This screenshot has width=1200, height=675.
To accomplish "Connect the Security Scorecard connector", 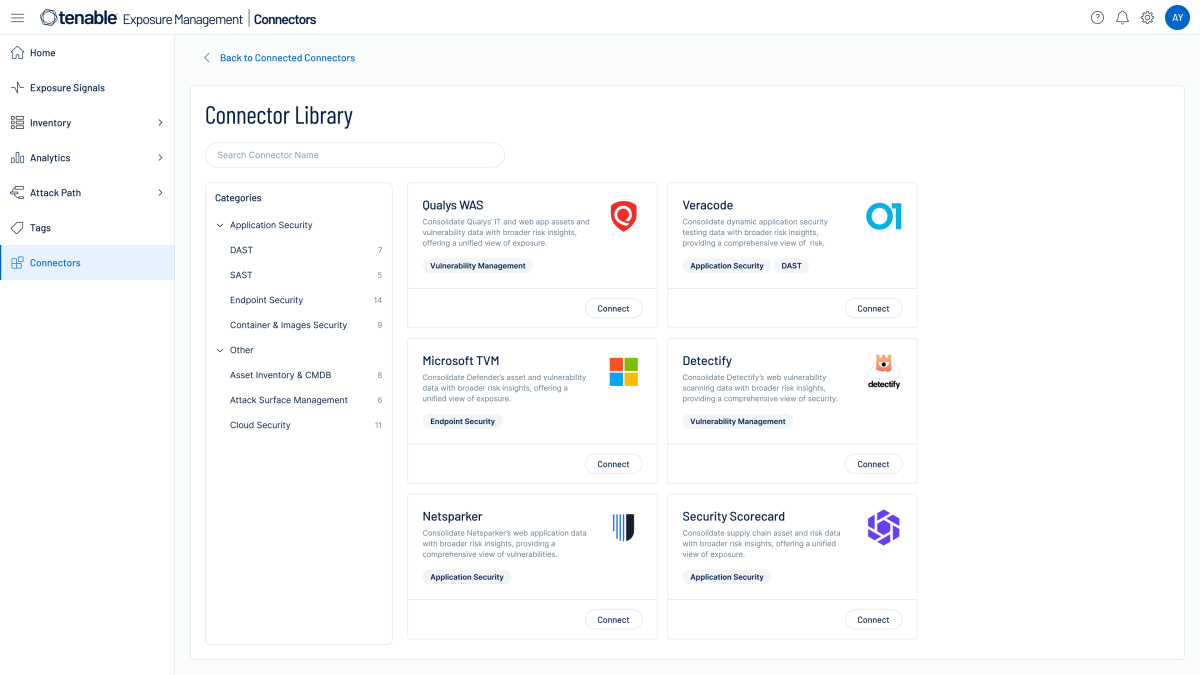I will [873, 620].
